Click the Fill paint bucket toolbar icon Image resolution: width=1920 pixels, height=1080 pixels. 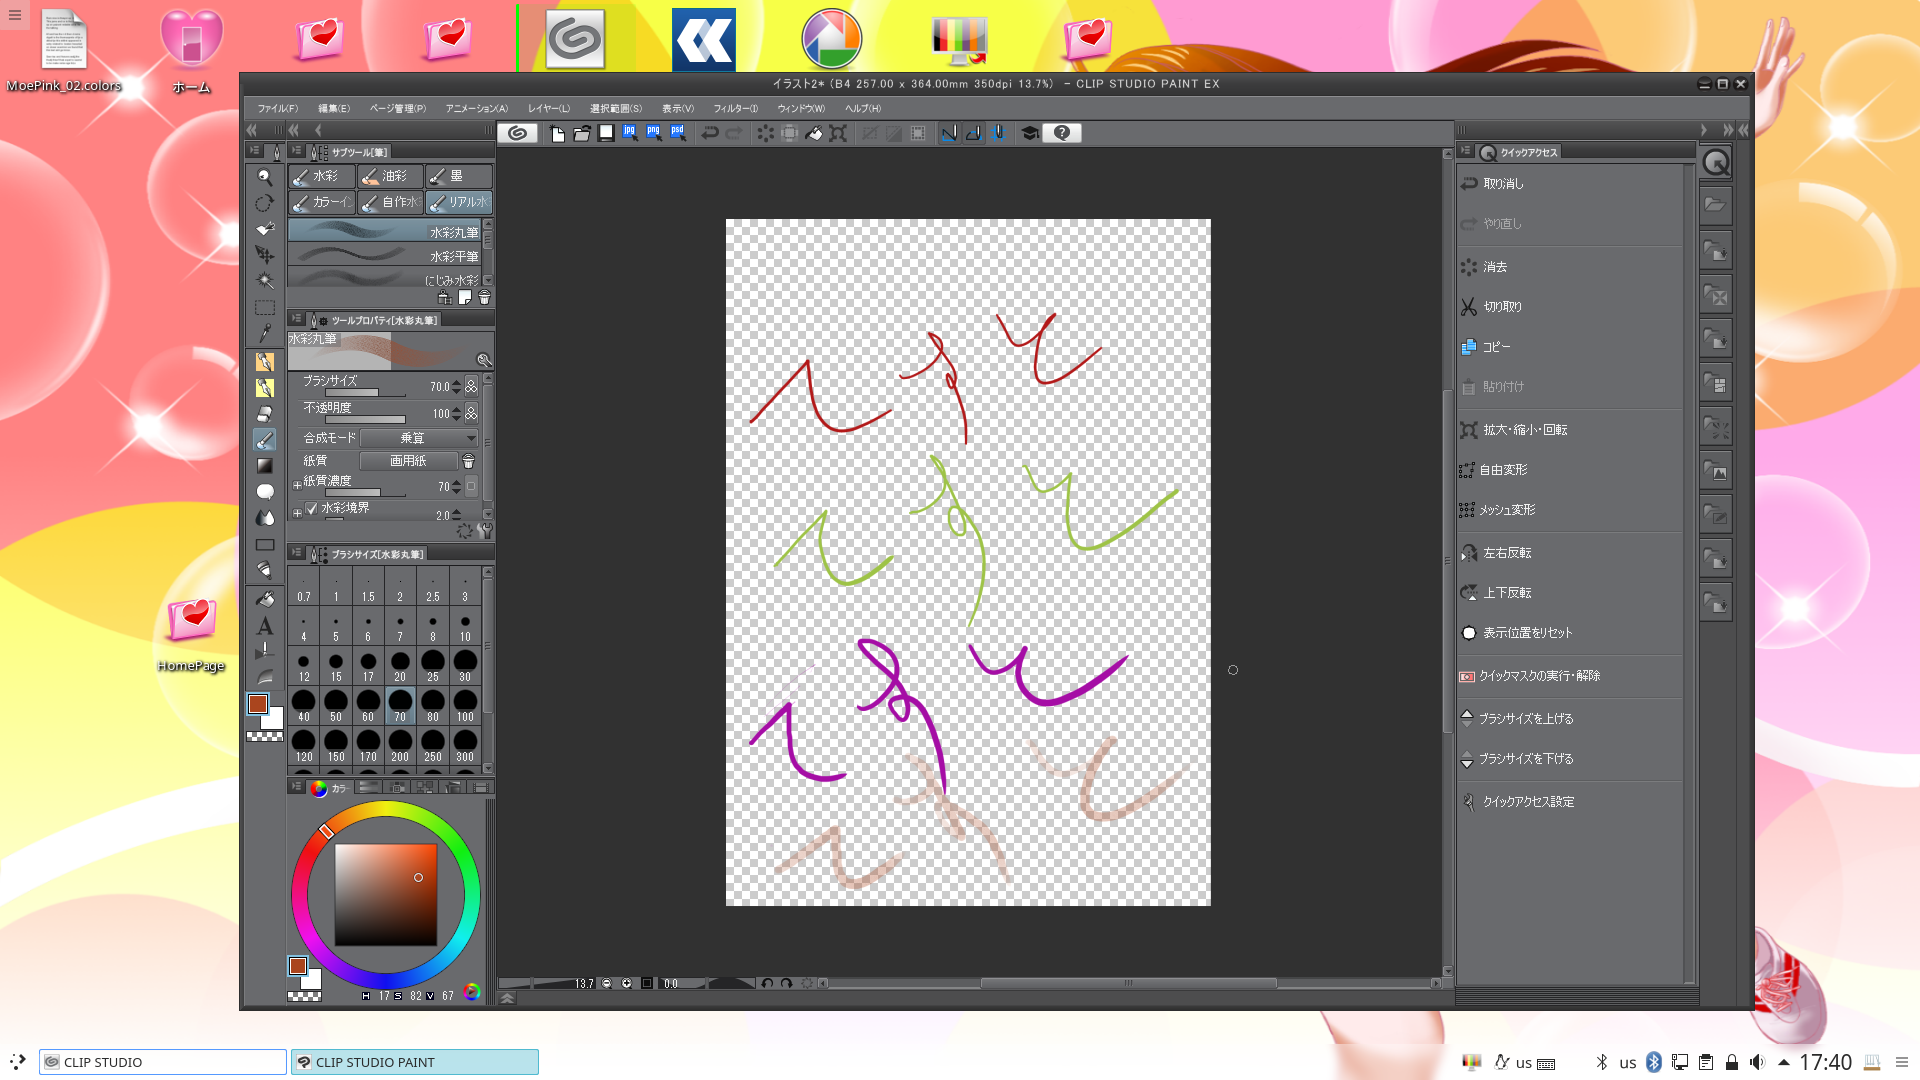(814, 133)
